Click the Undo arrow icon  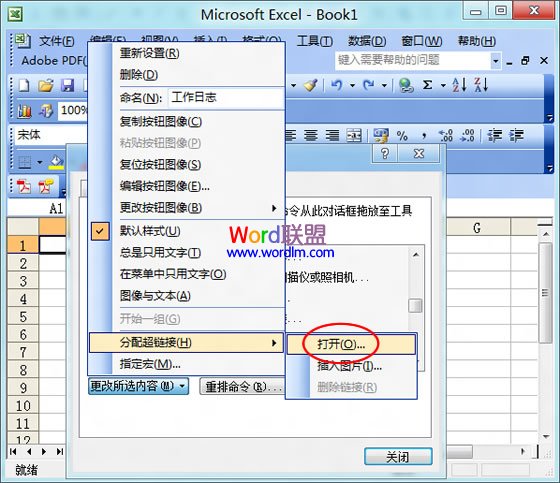336,85
